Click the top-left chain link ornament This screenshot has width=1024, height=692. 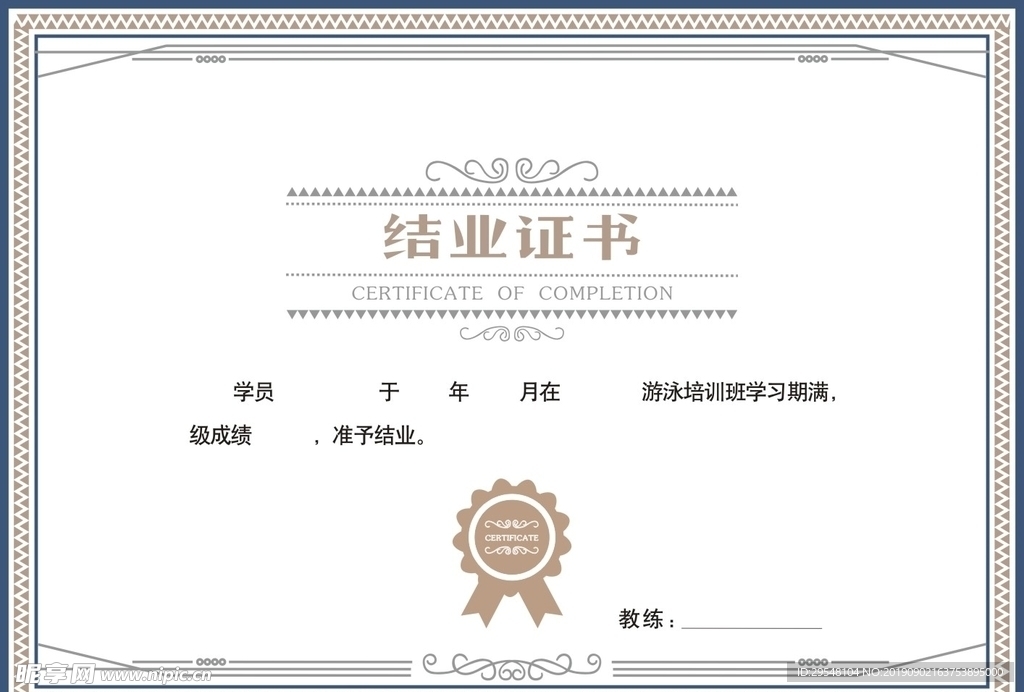(210, 59)
